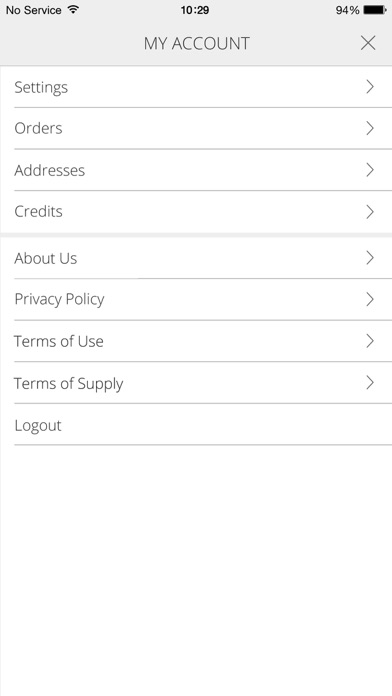
Task: Open the Terms of Supply
Action: (196, 383)
